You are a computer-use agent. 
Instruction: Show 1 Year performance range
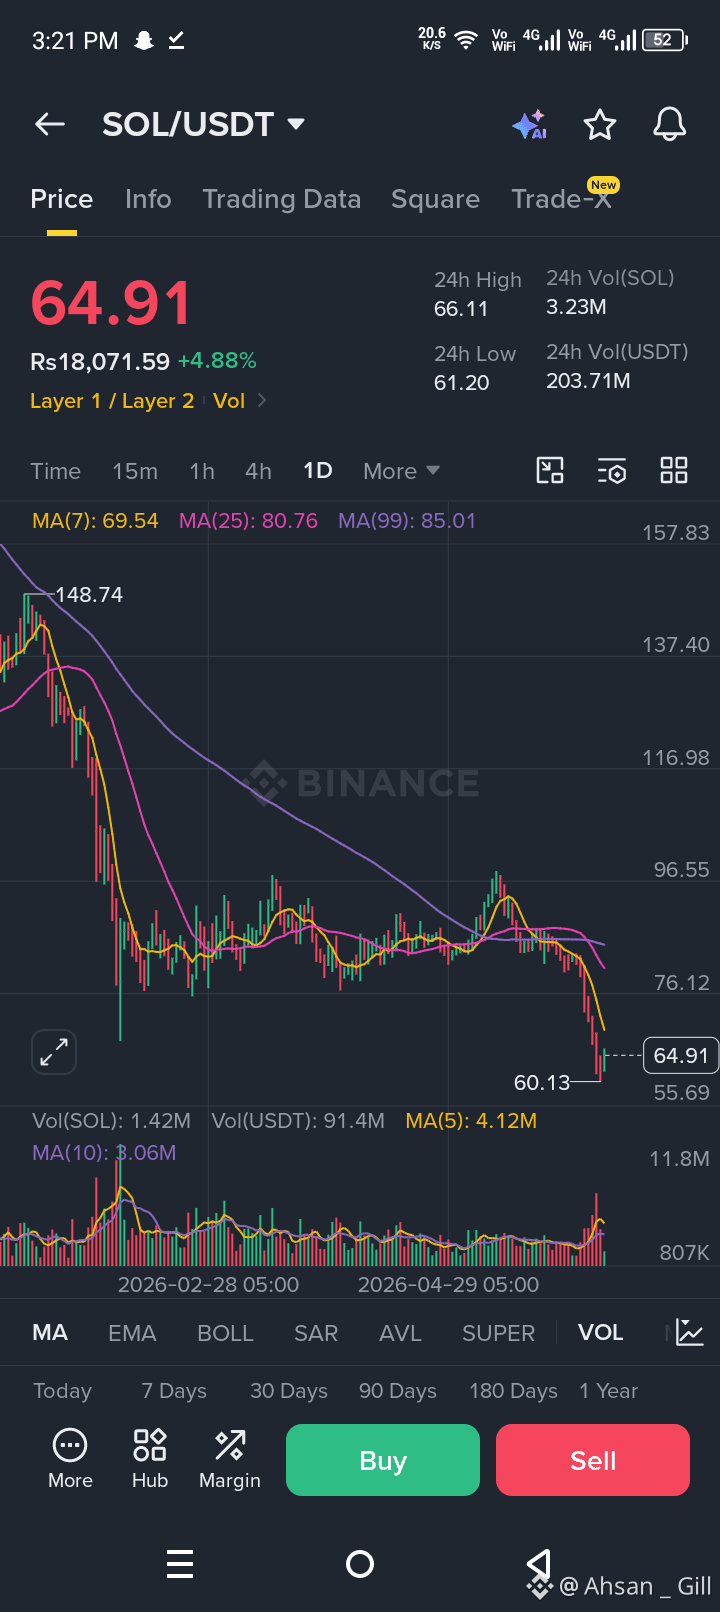pos(608,1391)
